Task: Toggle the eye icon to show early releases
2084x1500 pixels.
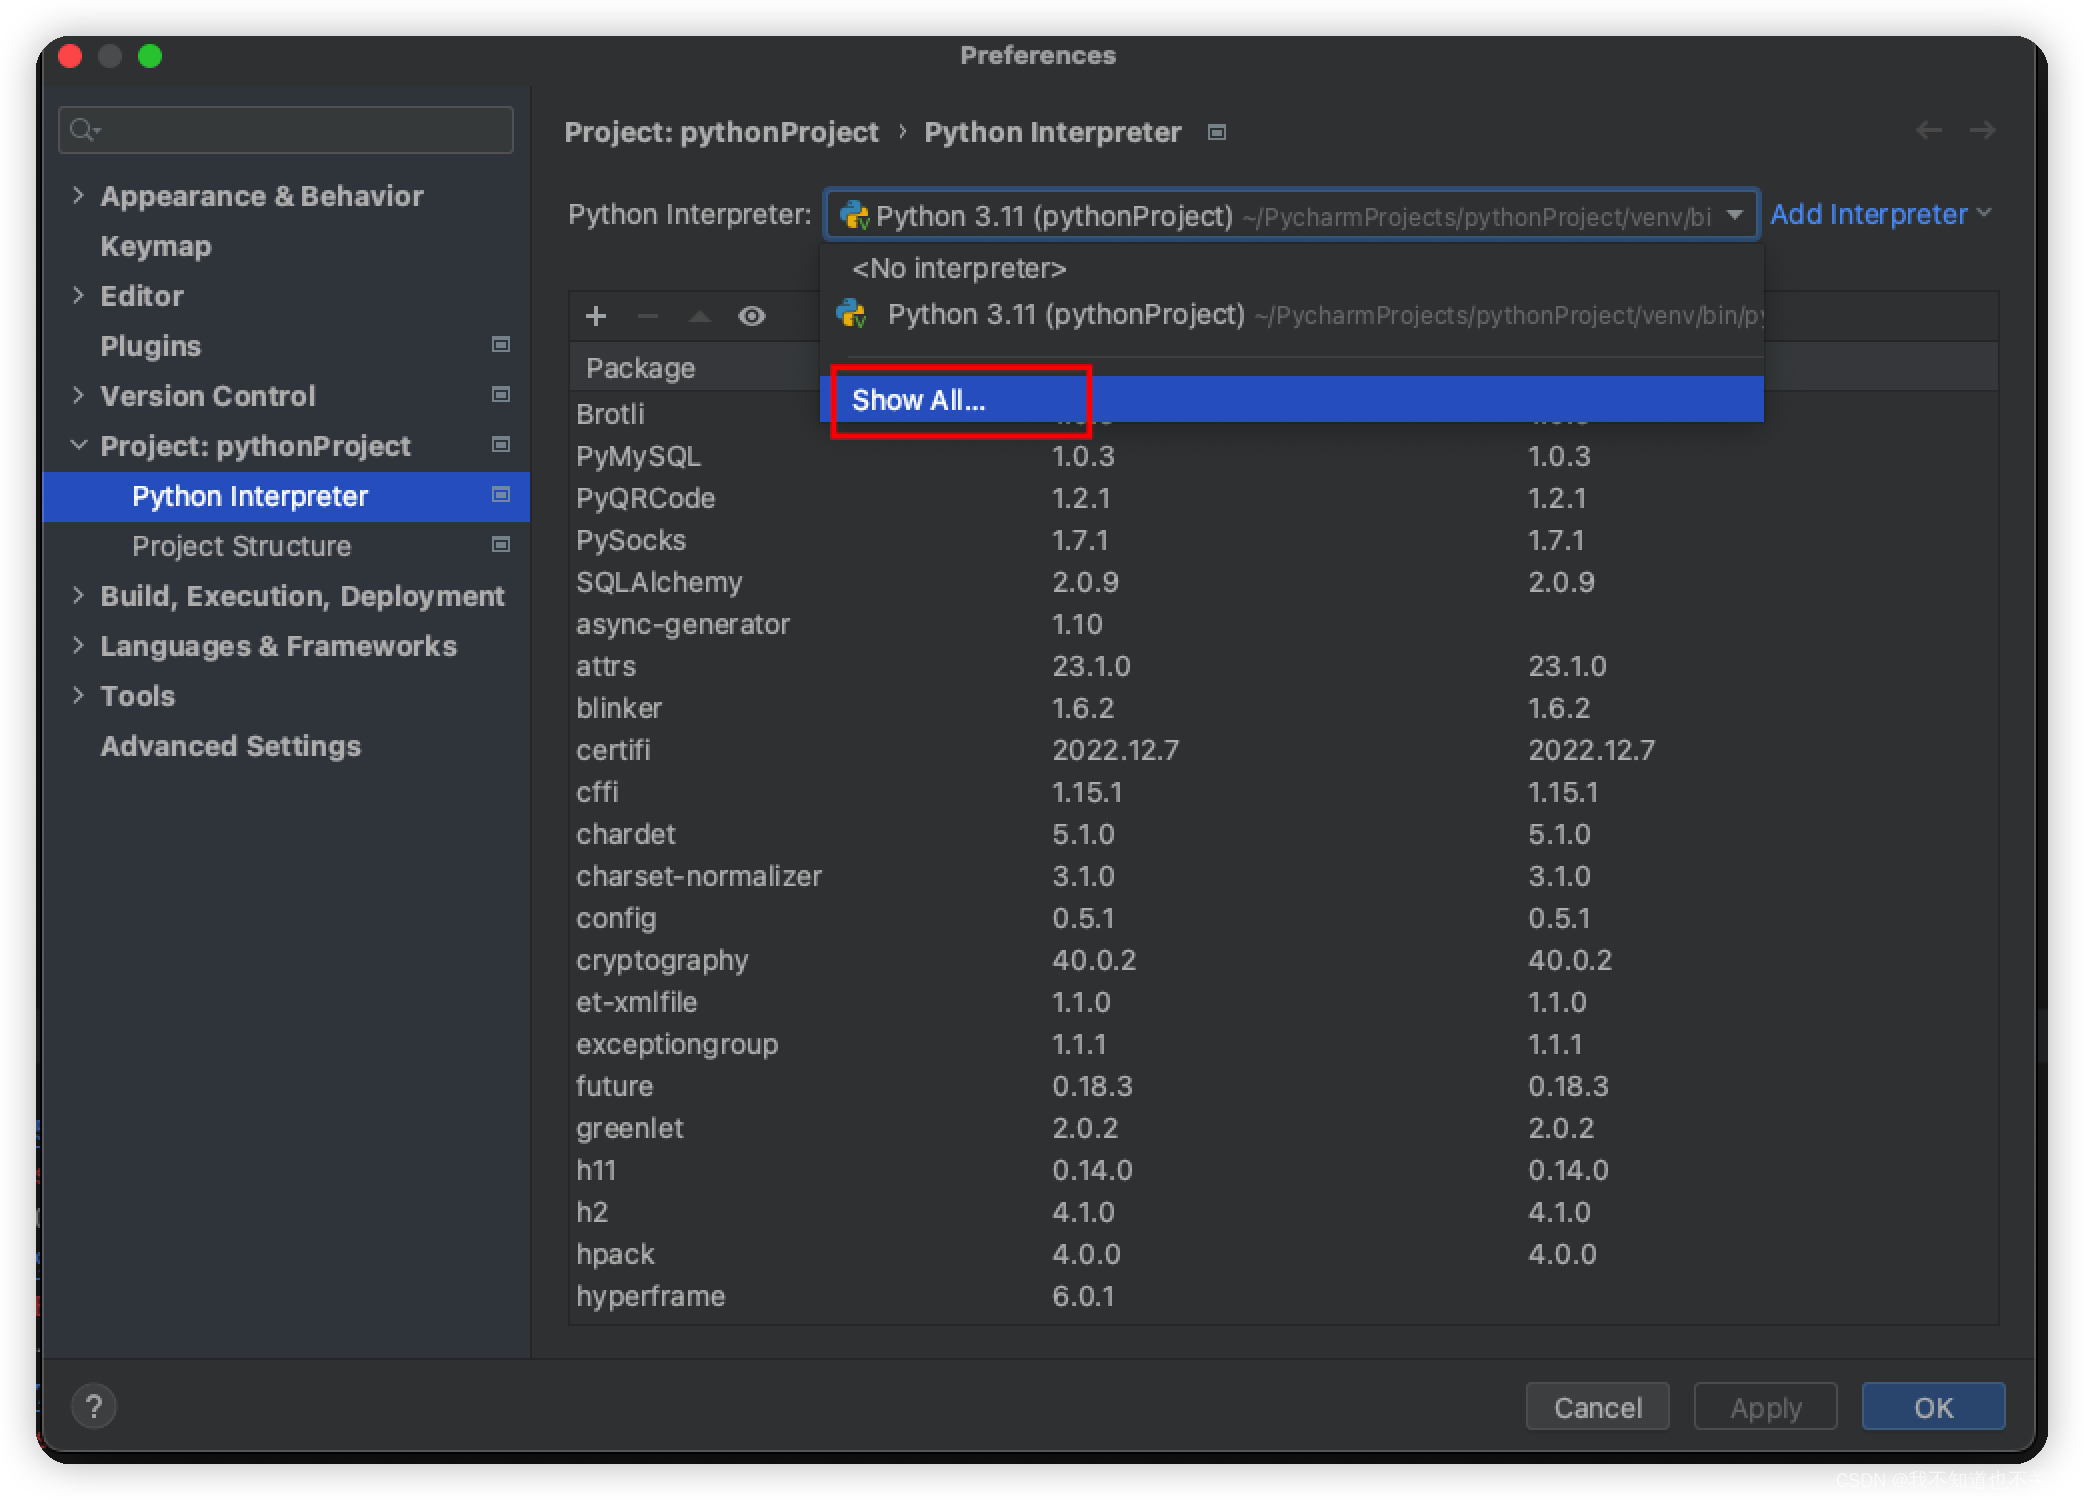Action: (751, 316)
